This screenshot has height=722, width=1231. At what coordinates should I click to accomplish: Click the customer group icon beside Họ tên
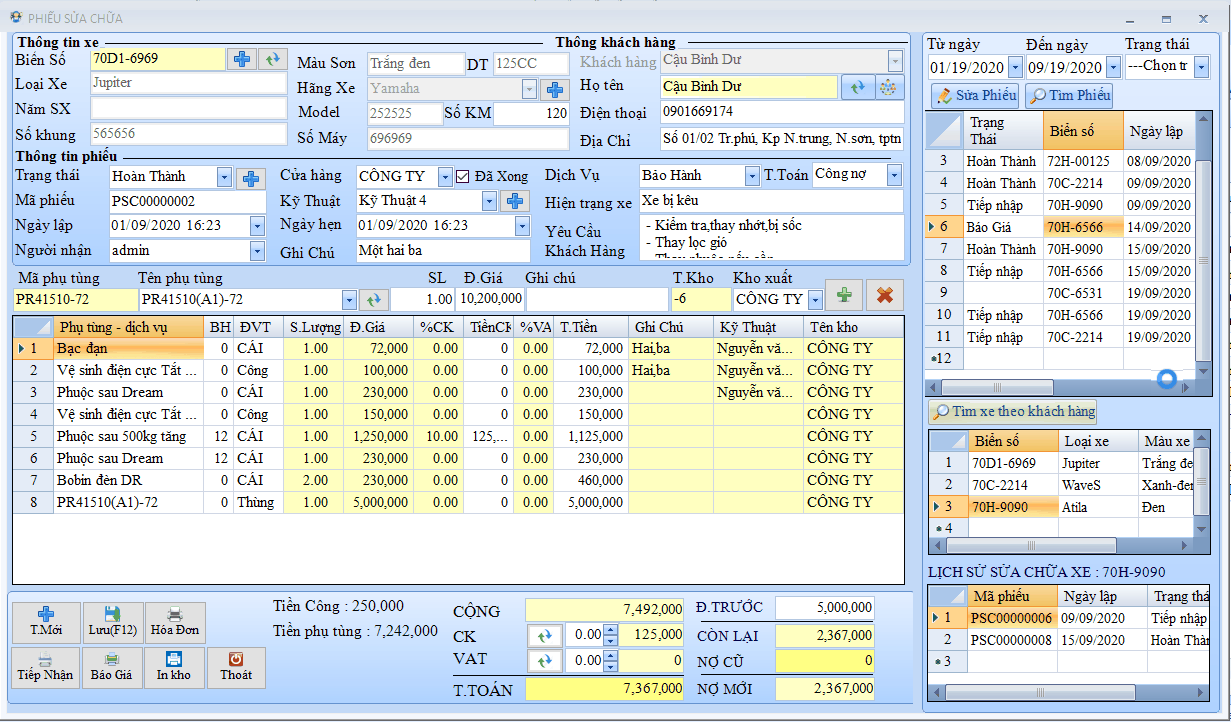(887, 87)
